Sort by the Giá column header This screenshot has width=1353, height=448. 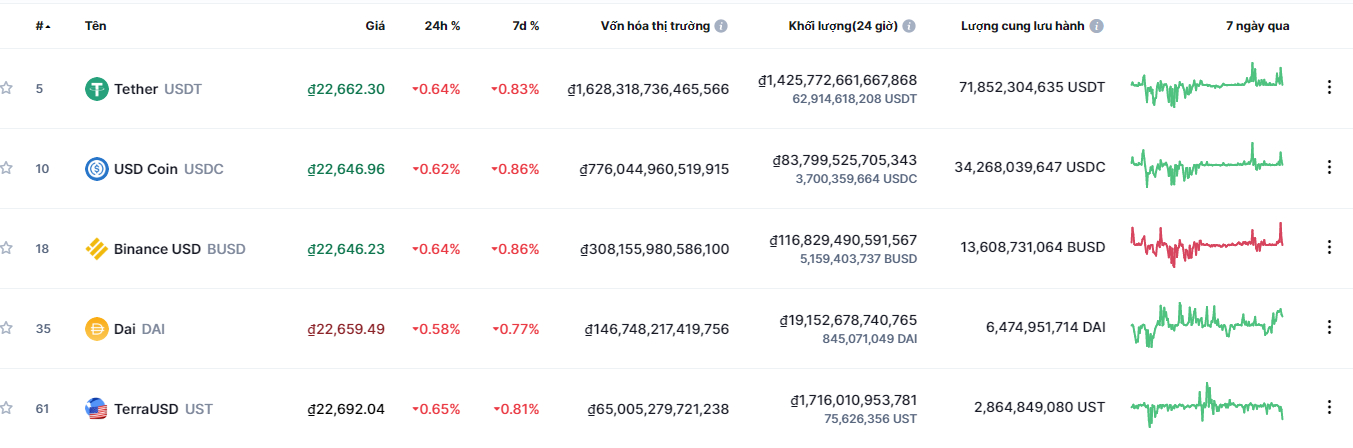tap(375, 26)
